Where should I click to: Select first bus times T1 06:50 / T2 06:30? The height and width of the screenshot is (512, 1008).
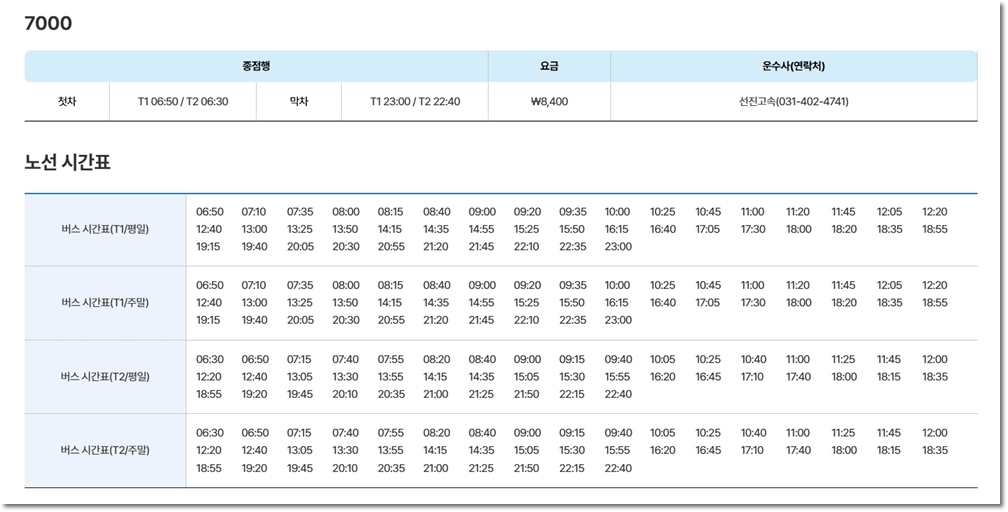[183, 101]
